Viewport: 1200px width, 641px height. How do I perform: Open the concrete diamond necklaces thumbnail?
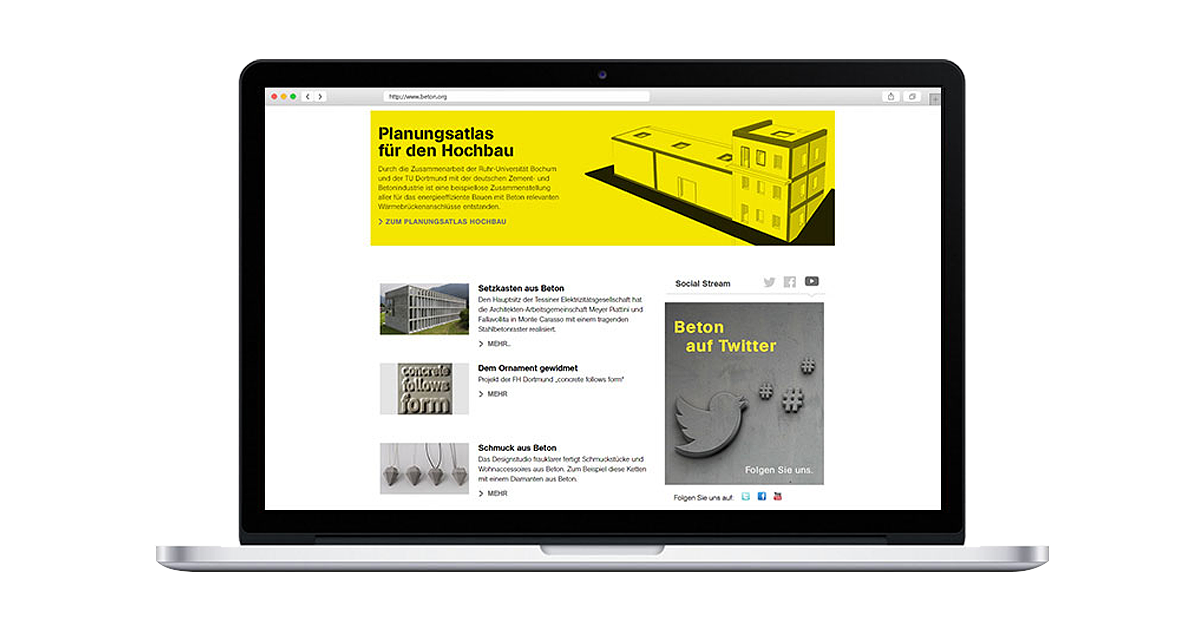tap(424, 468)
